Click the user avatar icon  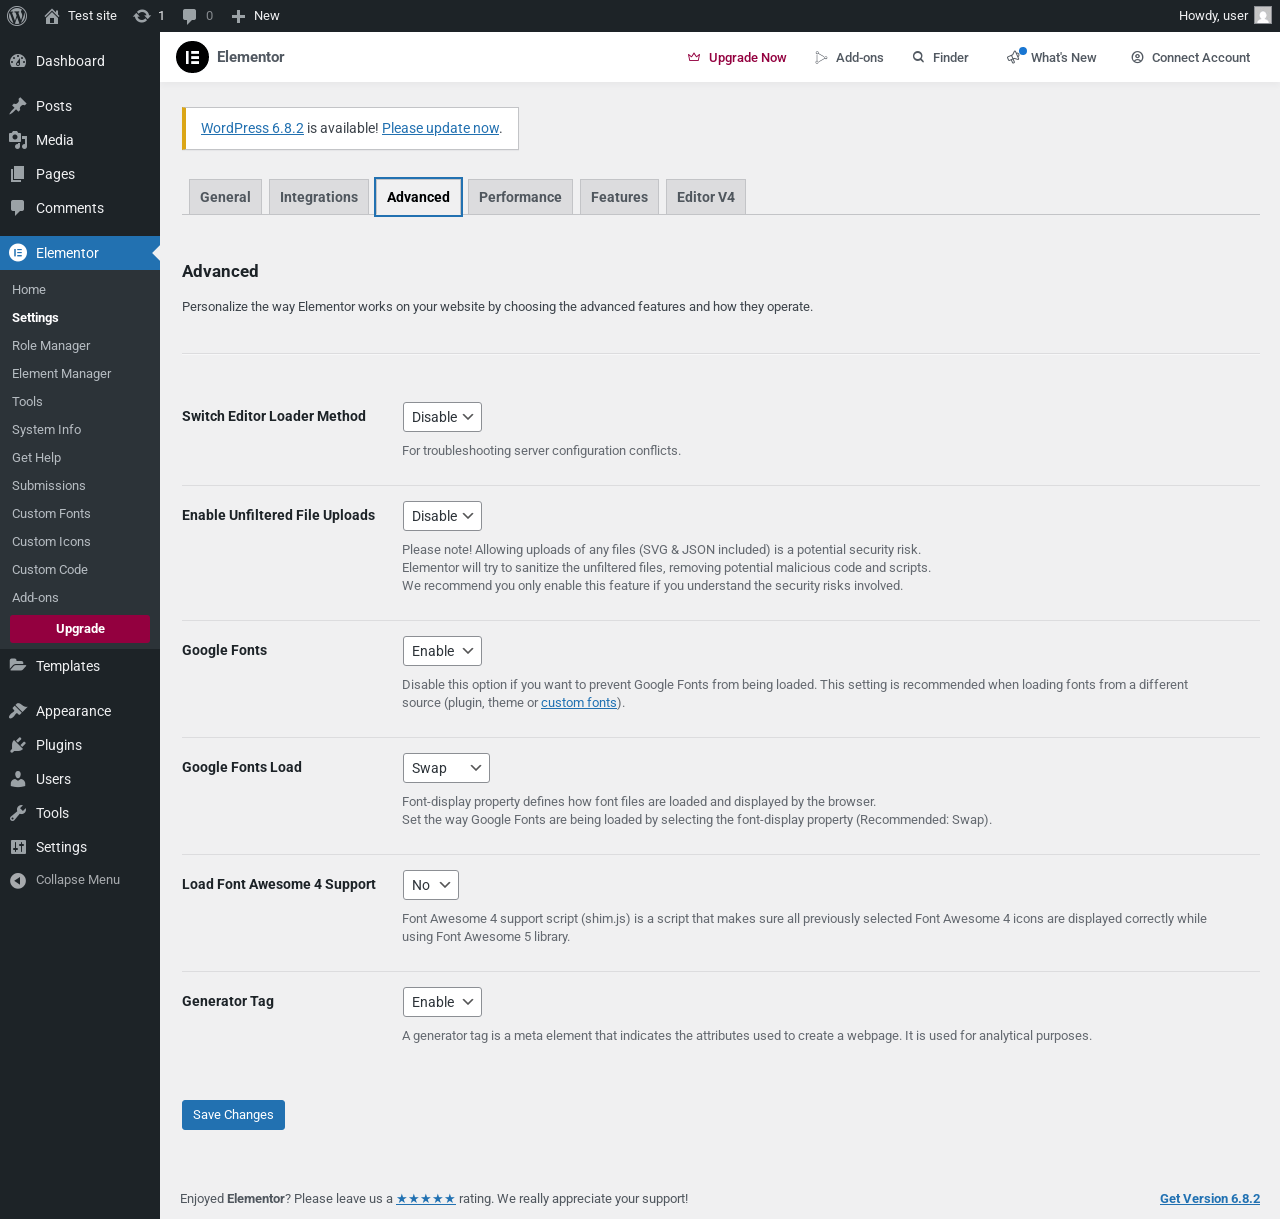(1263, 16)
